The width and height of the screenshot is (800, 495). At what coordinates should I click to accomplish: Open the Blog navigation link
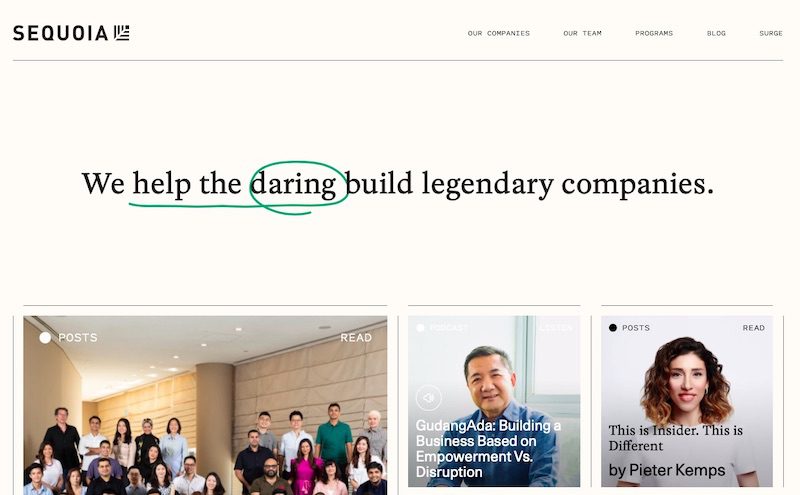click(716, 33)
